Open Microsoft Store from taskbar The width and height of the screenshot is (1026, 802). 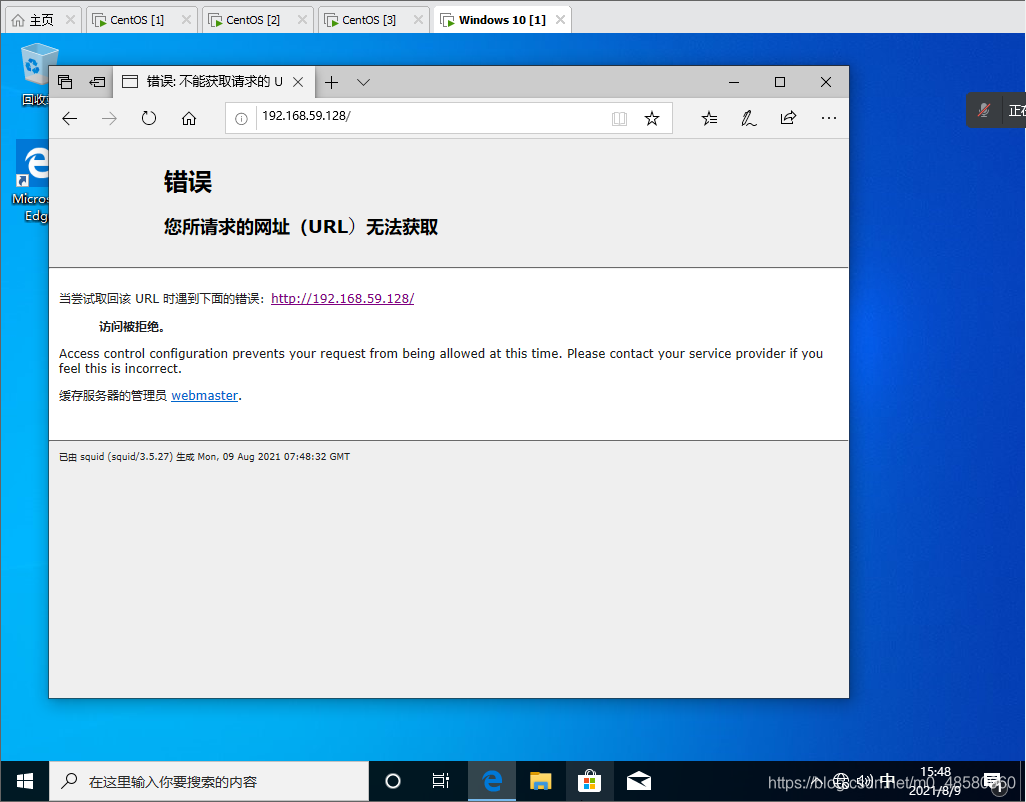[x=590, y=781]
